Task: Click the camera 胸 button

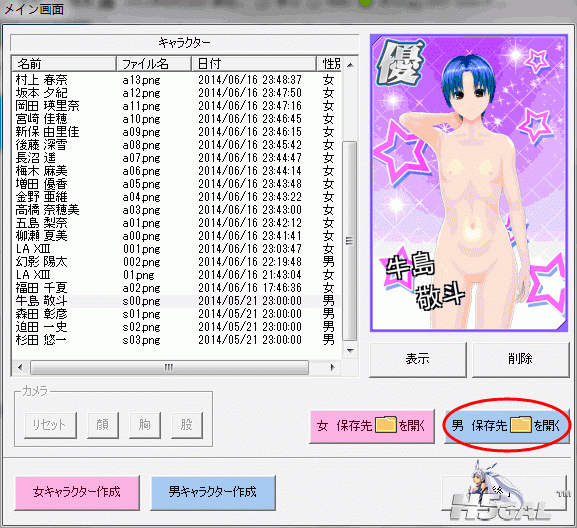Action: [145, 425]
